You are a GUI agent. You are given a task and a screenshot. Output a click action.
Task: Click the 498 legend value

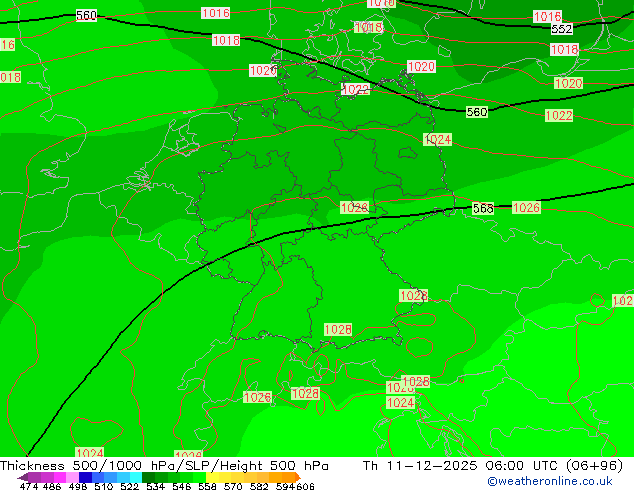pyautogui.click(x=78, y=486)
